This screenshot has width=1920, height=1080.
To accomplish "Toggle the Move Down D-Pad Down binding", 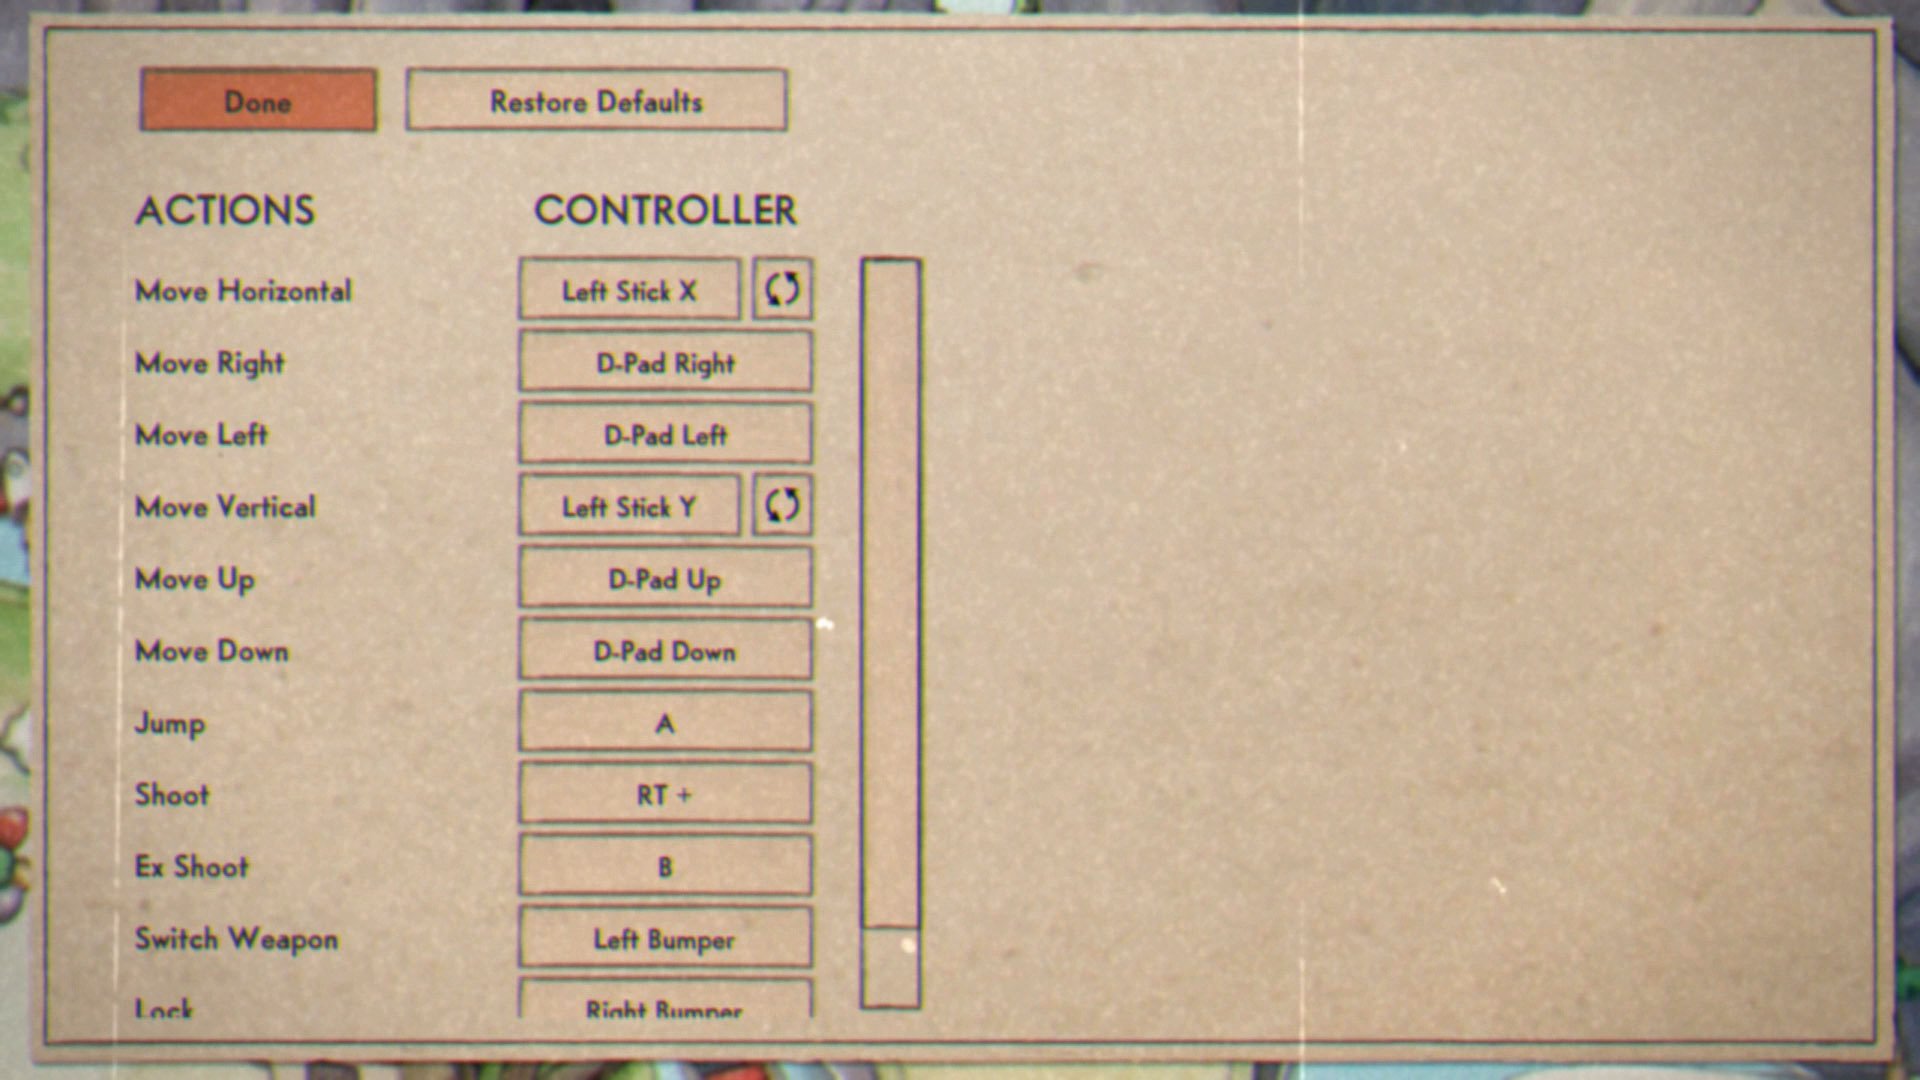I will click(665, 649).
